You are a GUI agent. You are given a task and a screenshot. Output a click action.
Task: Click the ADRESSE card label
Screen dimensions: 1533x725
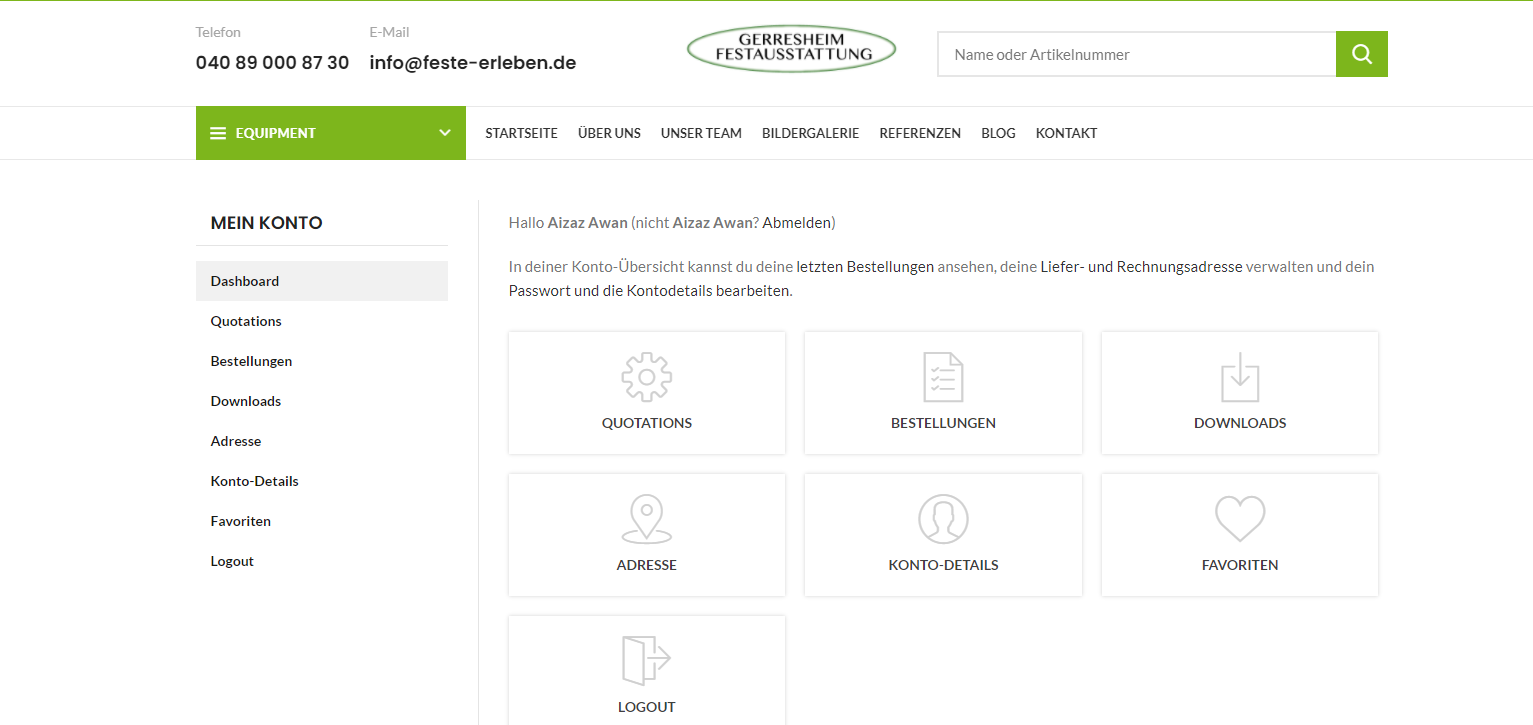tap(647, 565)
